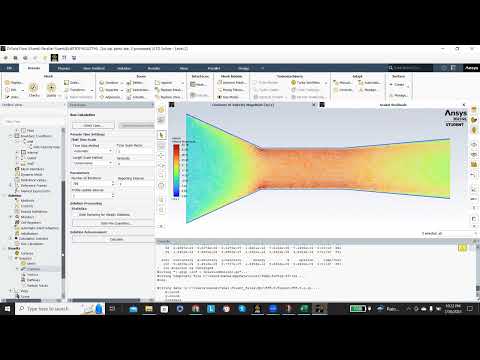The image size is (480, 360).
Task: Close the Contours of Velocity Magnitude tab
Action: tap(314, 105)
